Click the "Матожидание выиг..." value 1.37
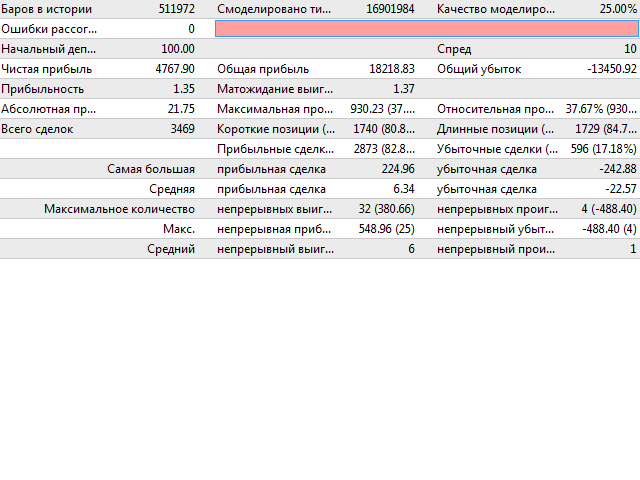The height and width of the screenshot is (480, 640). coord(404,89)
